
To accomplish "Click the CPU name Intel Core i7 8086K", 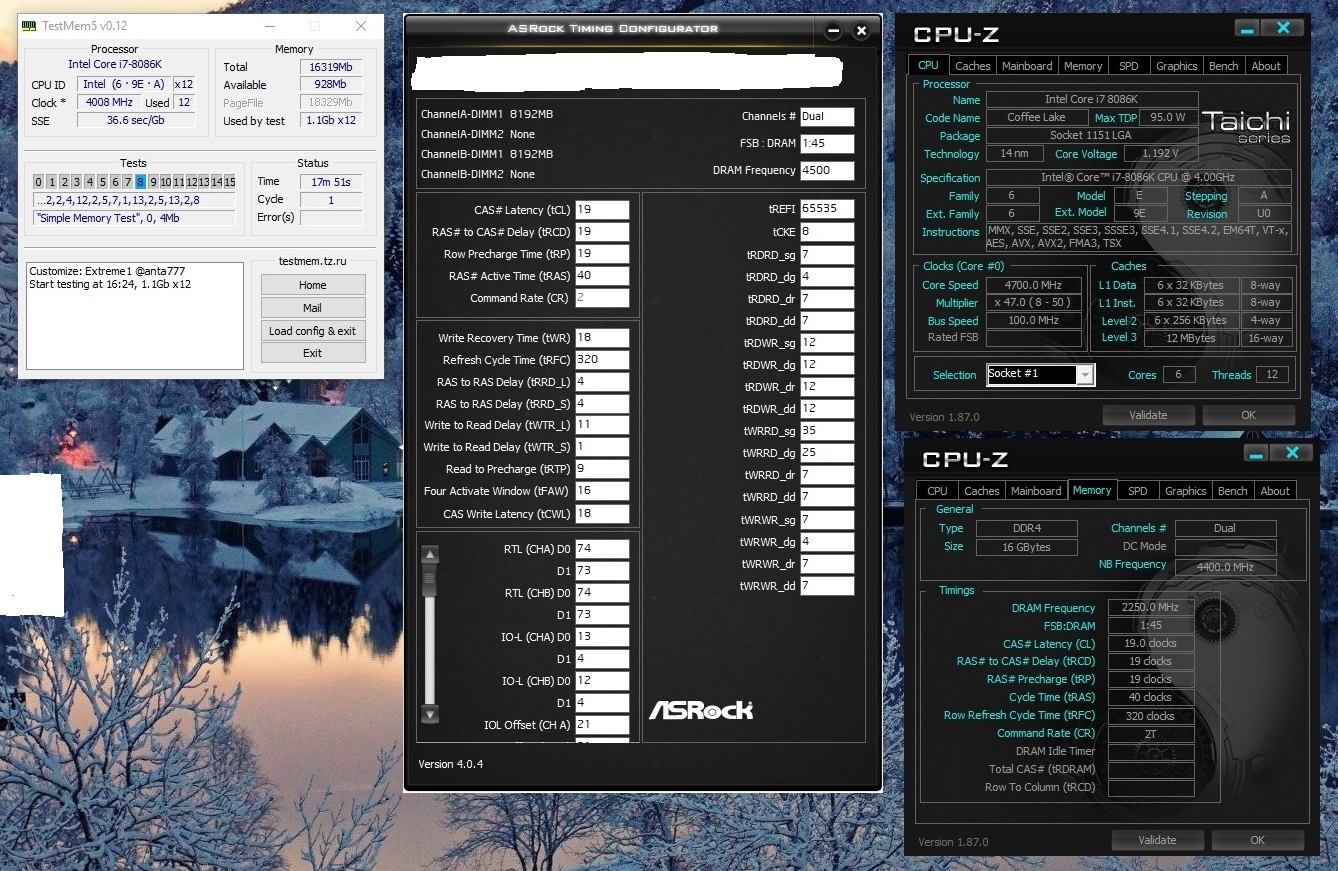I will (x=1092, y=99).
